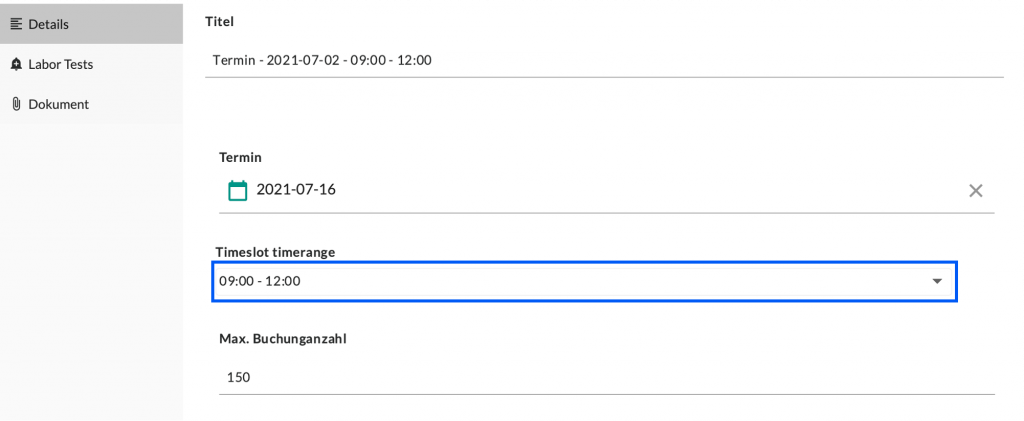Click the Max. Buchunganzahl label
Image resolution: width=1024 pixels, height=421 pixels.
(x=283, y=338)
